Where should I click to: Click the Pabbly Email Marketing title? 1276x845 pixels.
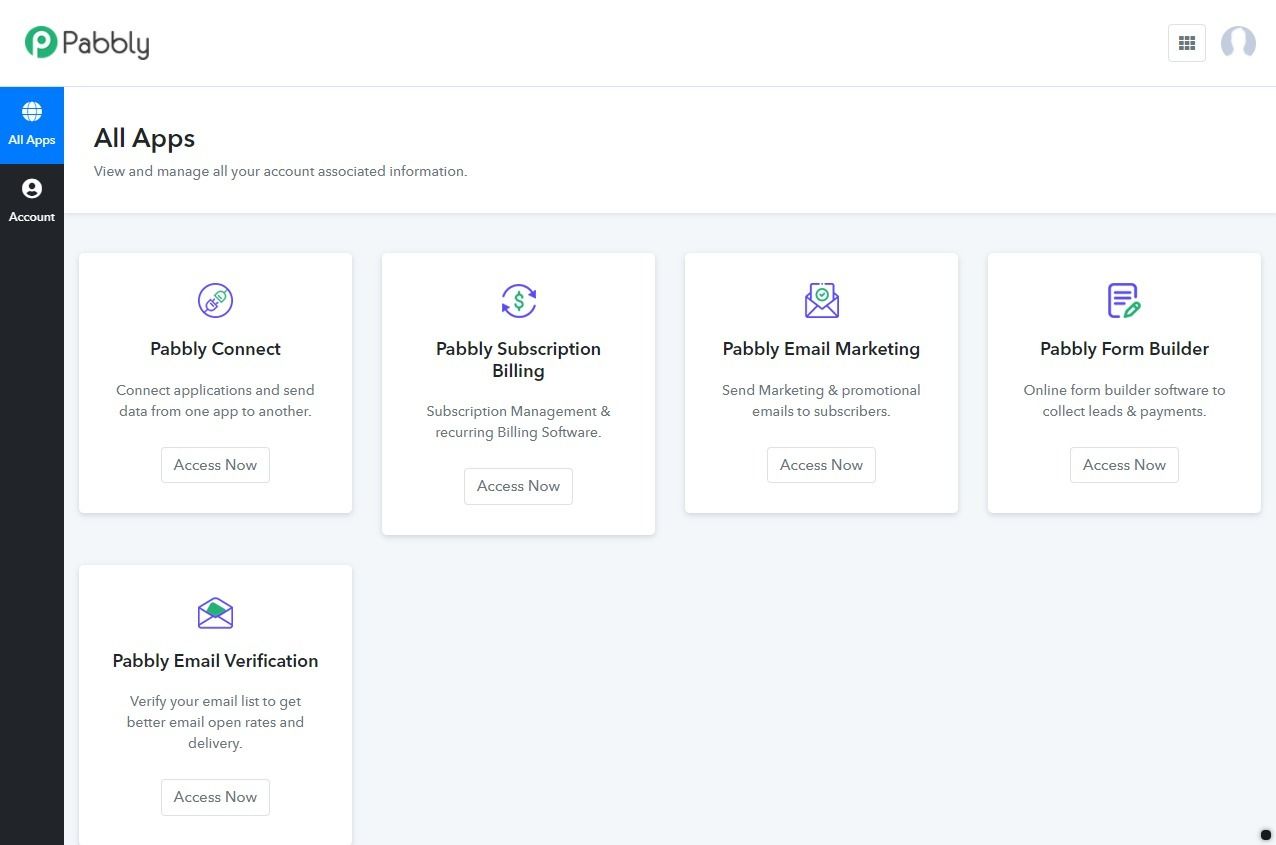[x=821, y=349]
